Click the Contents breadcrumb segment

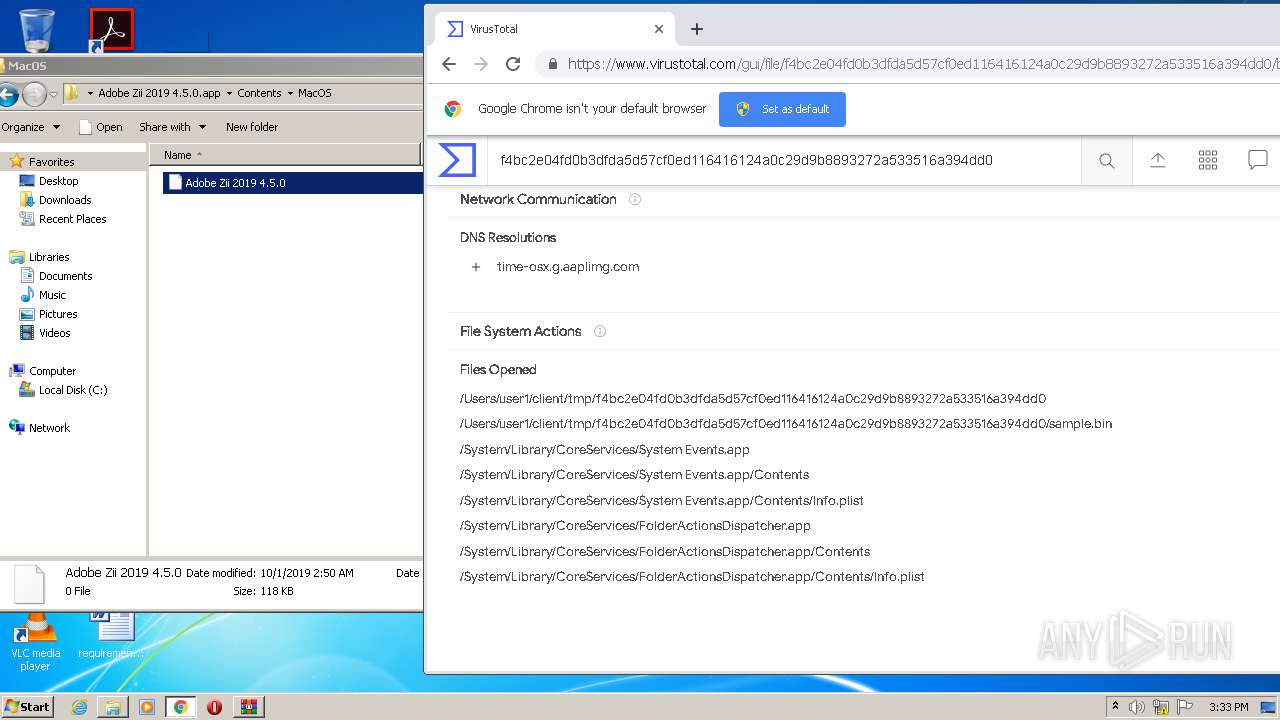pyautogui.click(x=259, y=93)
